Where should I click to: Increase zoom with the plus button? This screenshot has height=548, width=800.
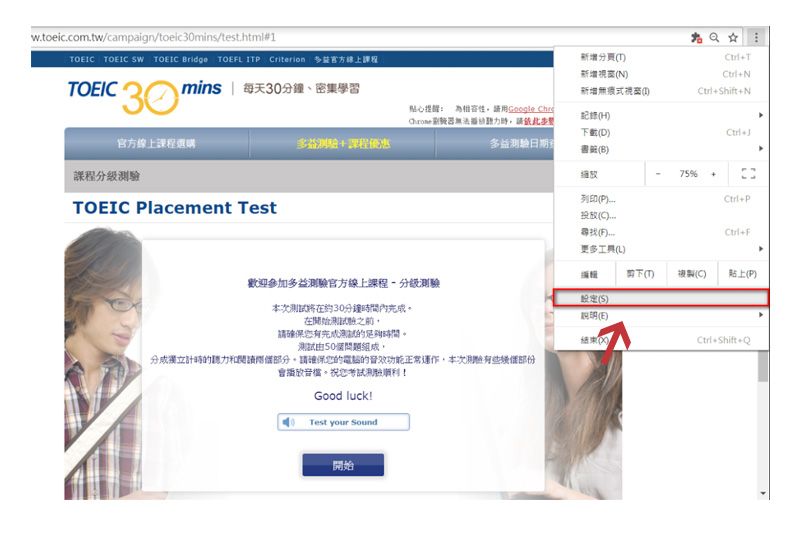(713, 174)
